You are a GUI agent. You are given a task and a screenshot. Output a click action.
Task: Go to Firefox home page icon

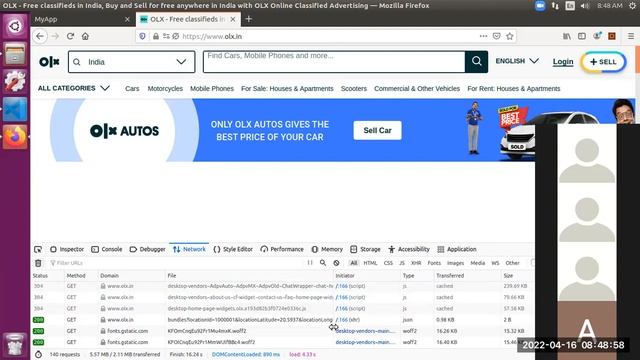(x=85, y=36)
